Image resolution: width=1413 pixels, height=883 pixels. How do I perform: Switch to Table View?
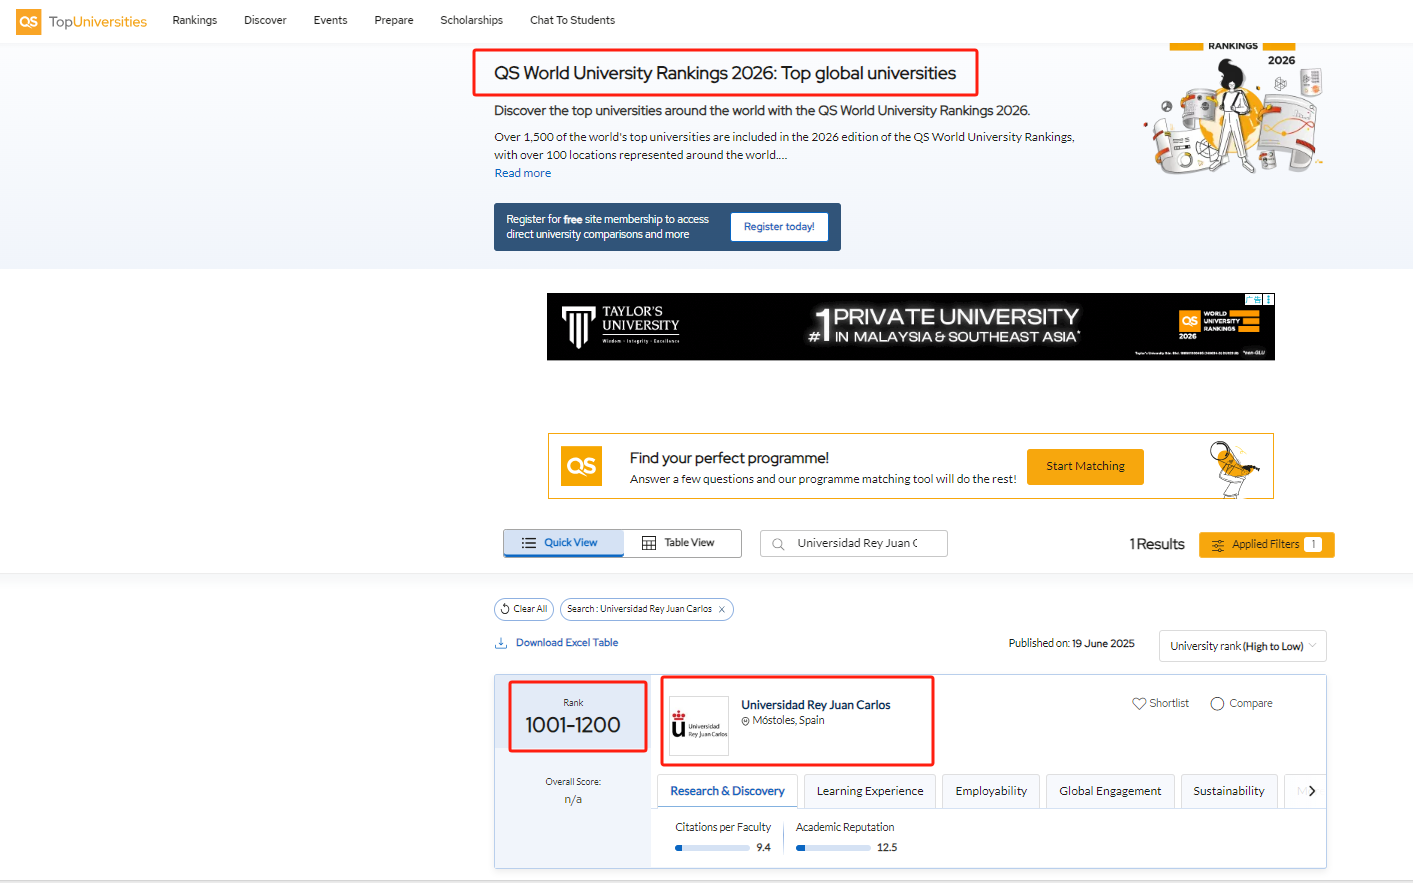(682, 543)
